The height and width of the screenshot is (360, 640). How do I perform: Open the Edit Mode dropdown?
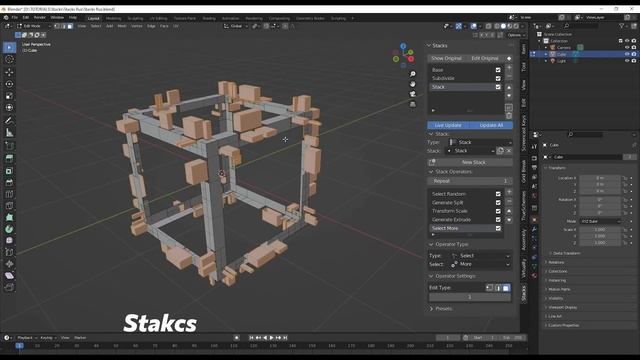tap(33, 26)
